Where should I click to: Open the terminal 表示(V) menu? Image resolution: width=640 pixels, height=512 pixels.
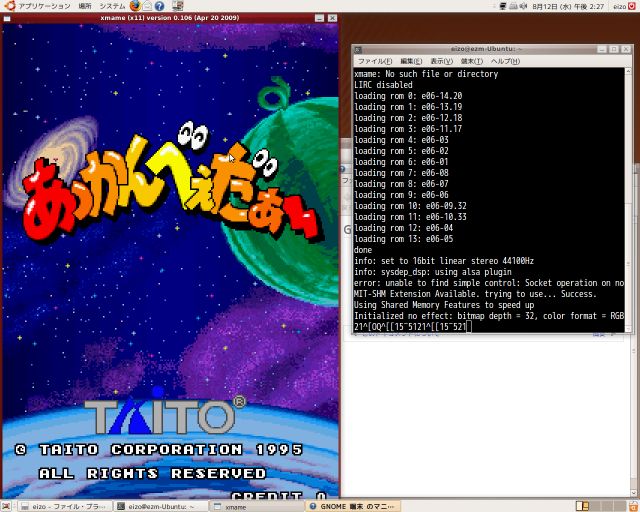441,61
